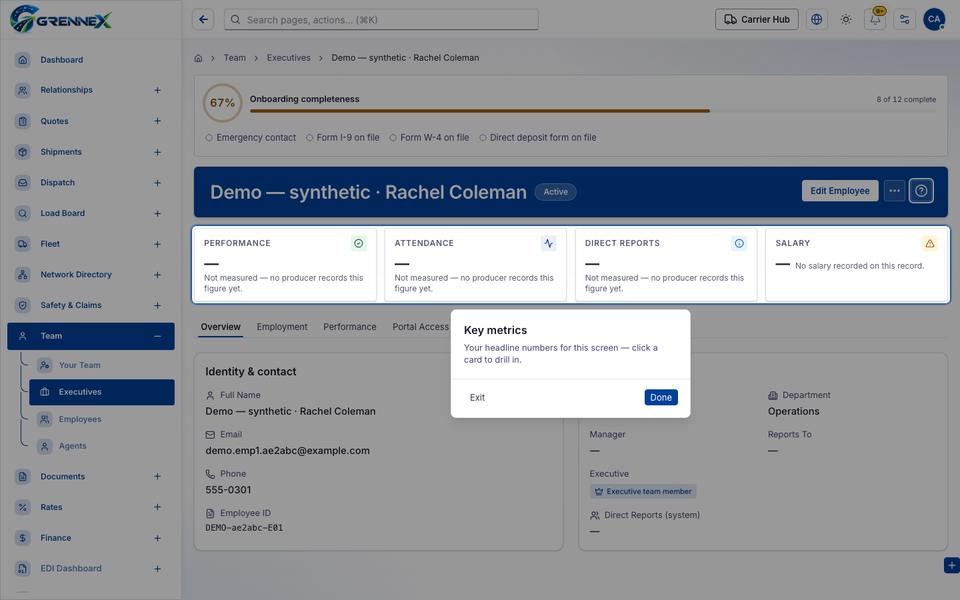Click the 67% completeness ring
The image size is (960, 600).
click(222, 103)
